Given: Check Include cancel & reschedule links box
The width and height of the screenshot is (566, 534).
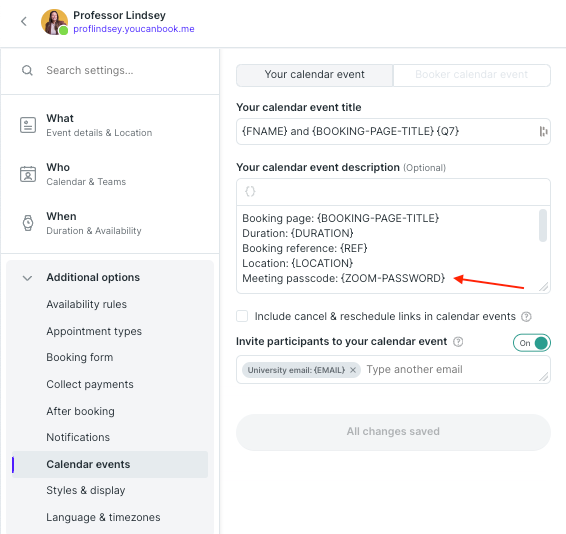Looking at the screenshot, I should coord(242,316).
